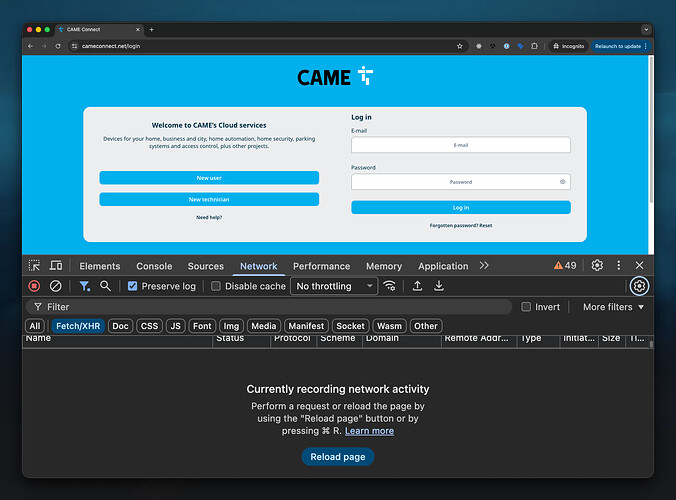The image size is (676, 500).
Task: Reload the page with the browser refresh icon
Action: 58,46
